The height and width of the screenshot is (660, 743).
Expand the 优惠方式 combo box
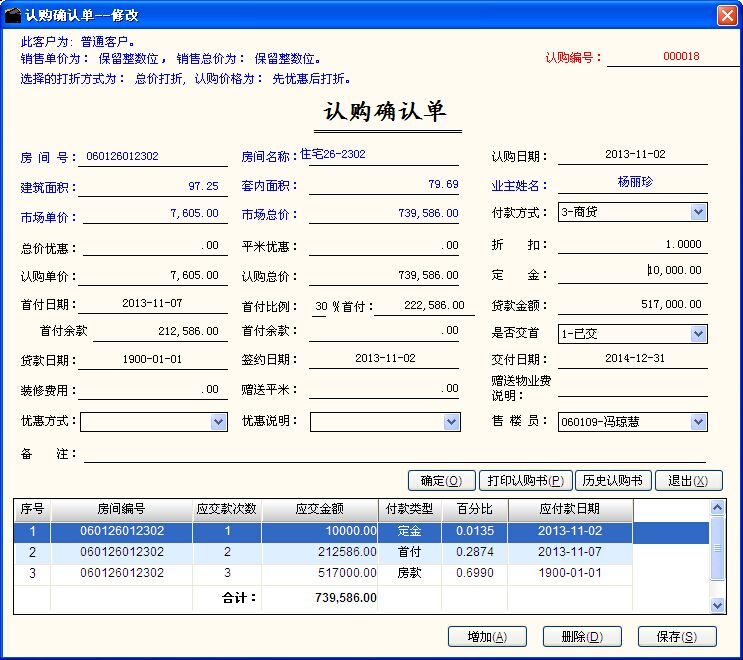click(x=219, y=422)
